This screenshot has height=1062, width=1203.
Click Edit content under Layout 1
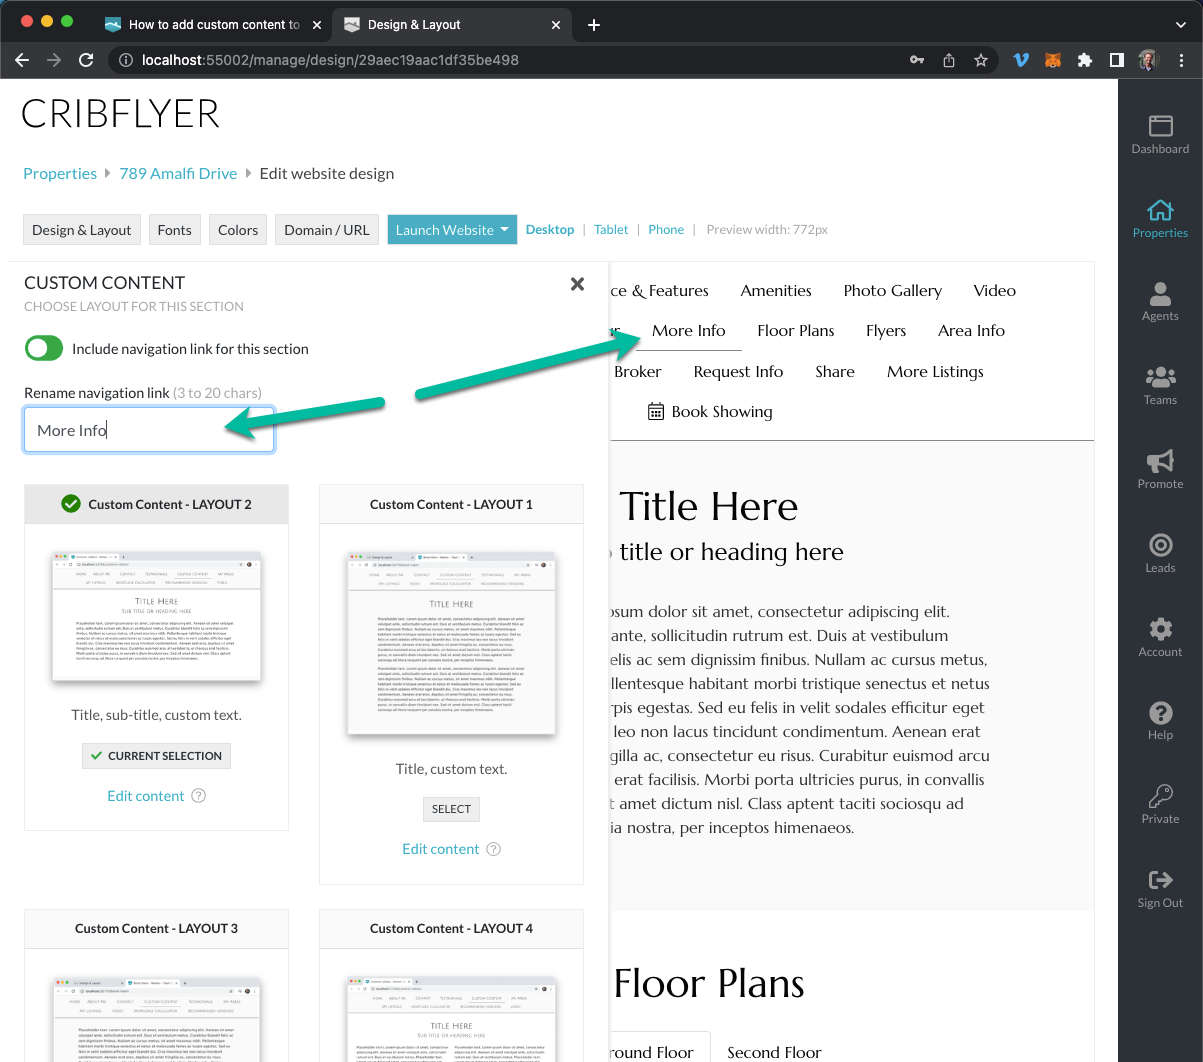coord(441,849)
